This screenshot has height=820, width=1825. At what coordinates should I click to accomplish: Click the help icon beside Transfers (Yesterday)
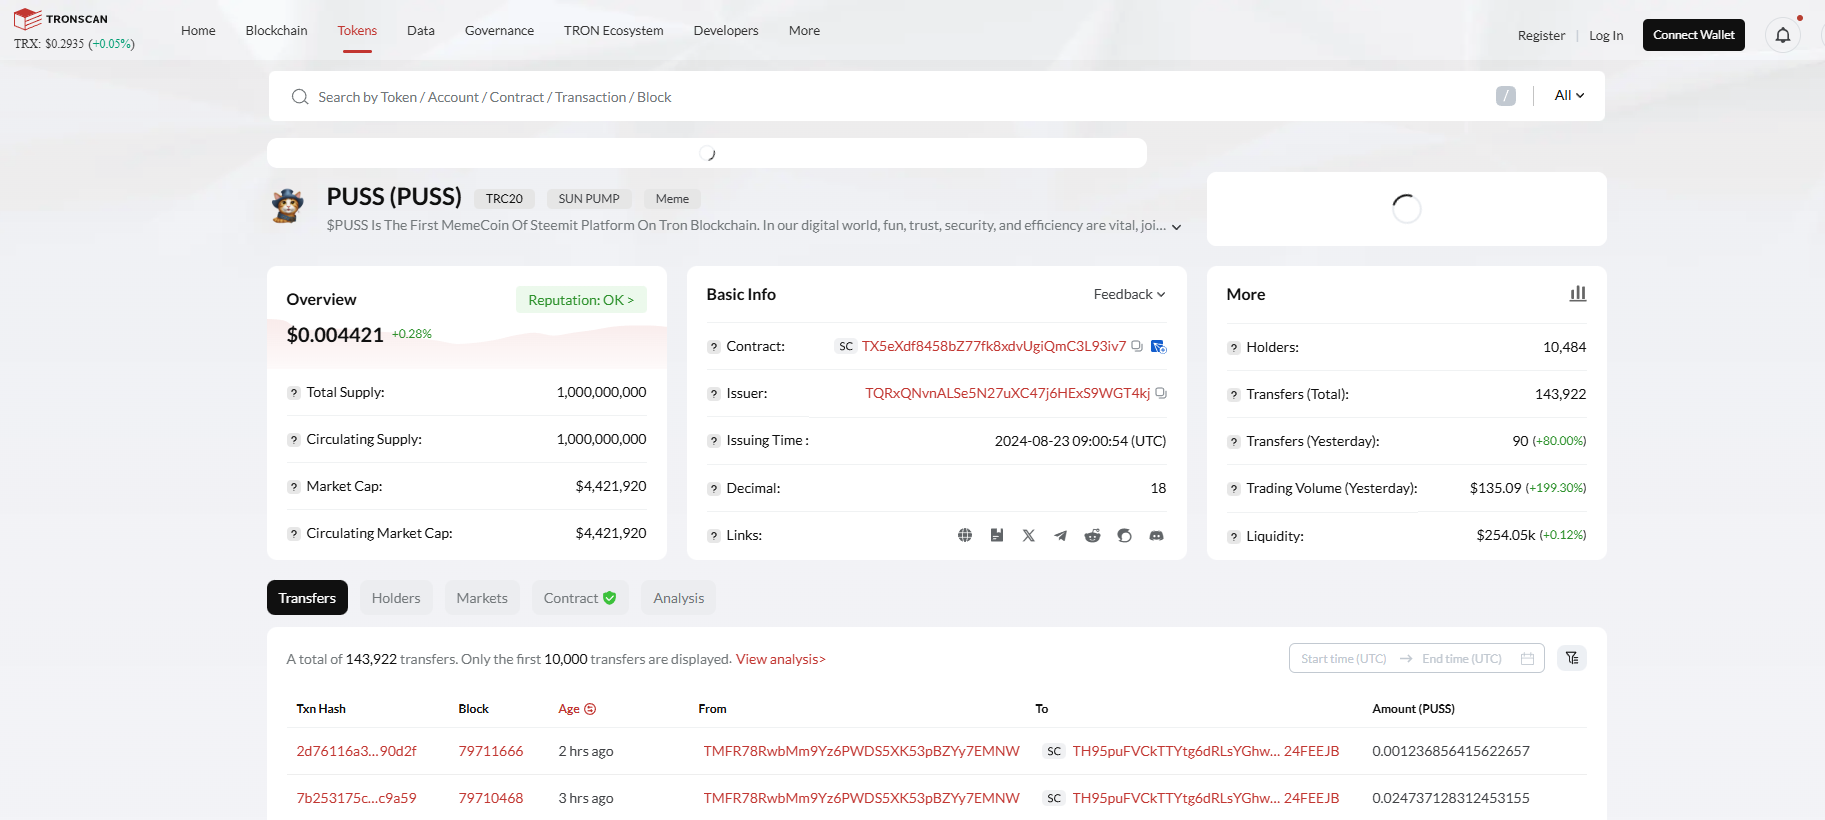[1234, 442]
